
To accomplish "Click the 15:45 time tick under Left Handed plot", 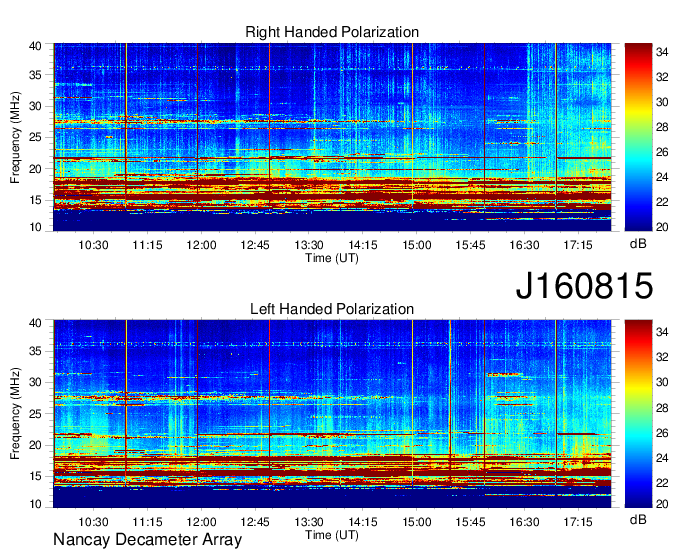I will pyautogui.click(x=470, y=522).
